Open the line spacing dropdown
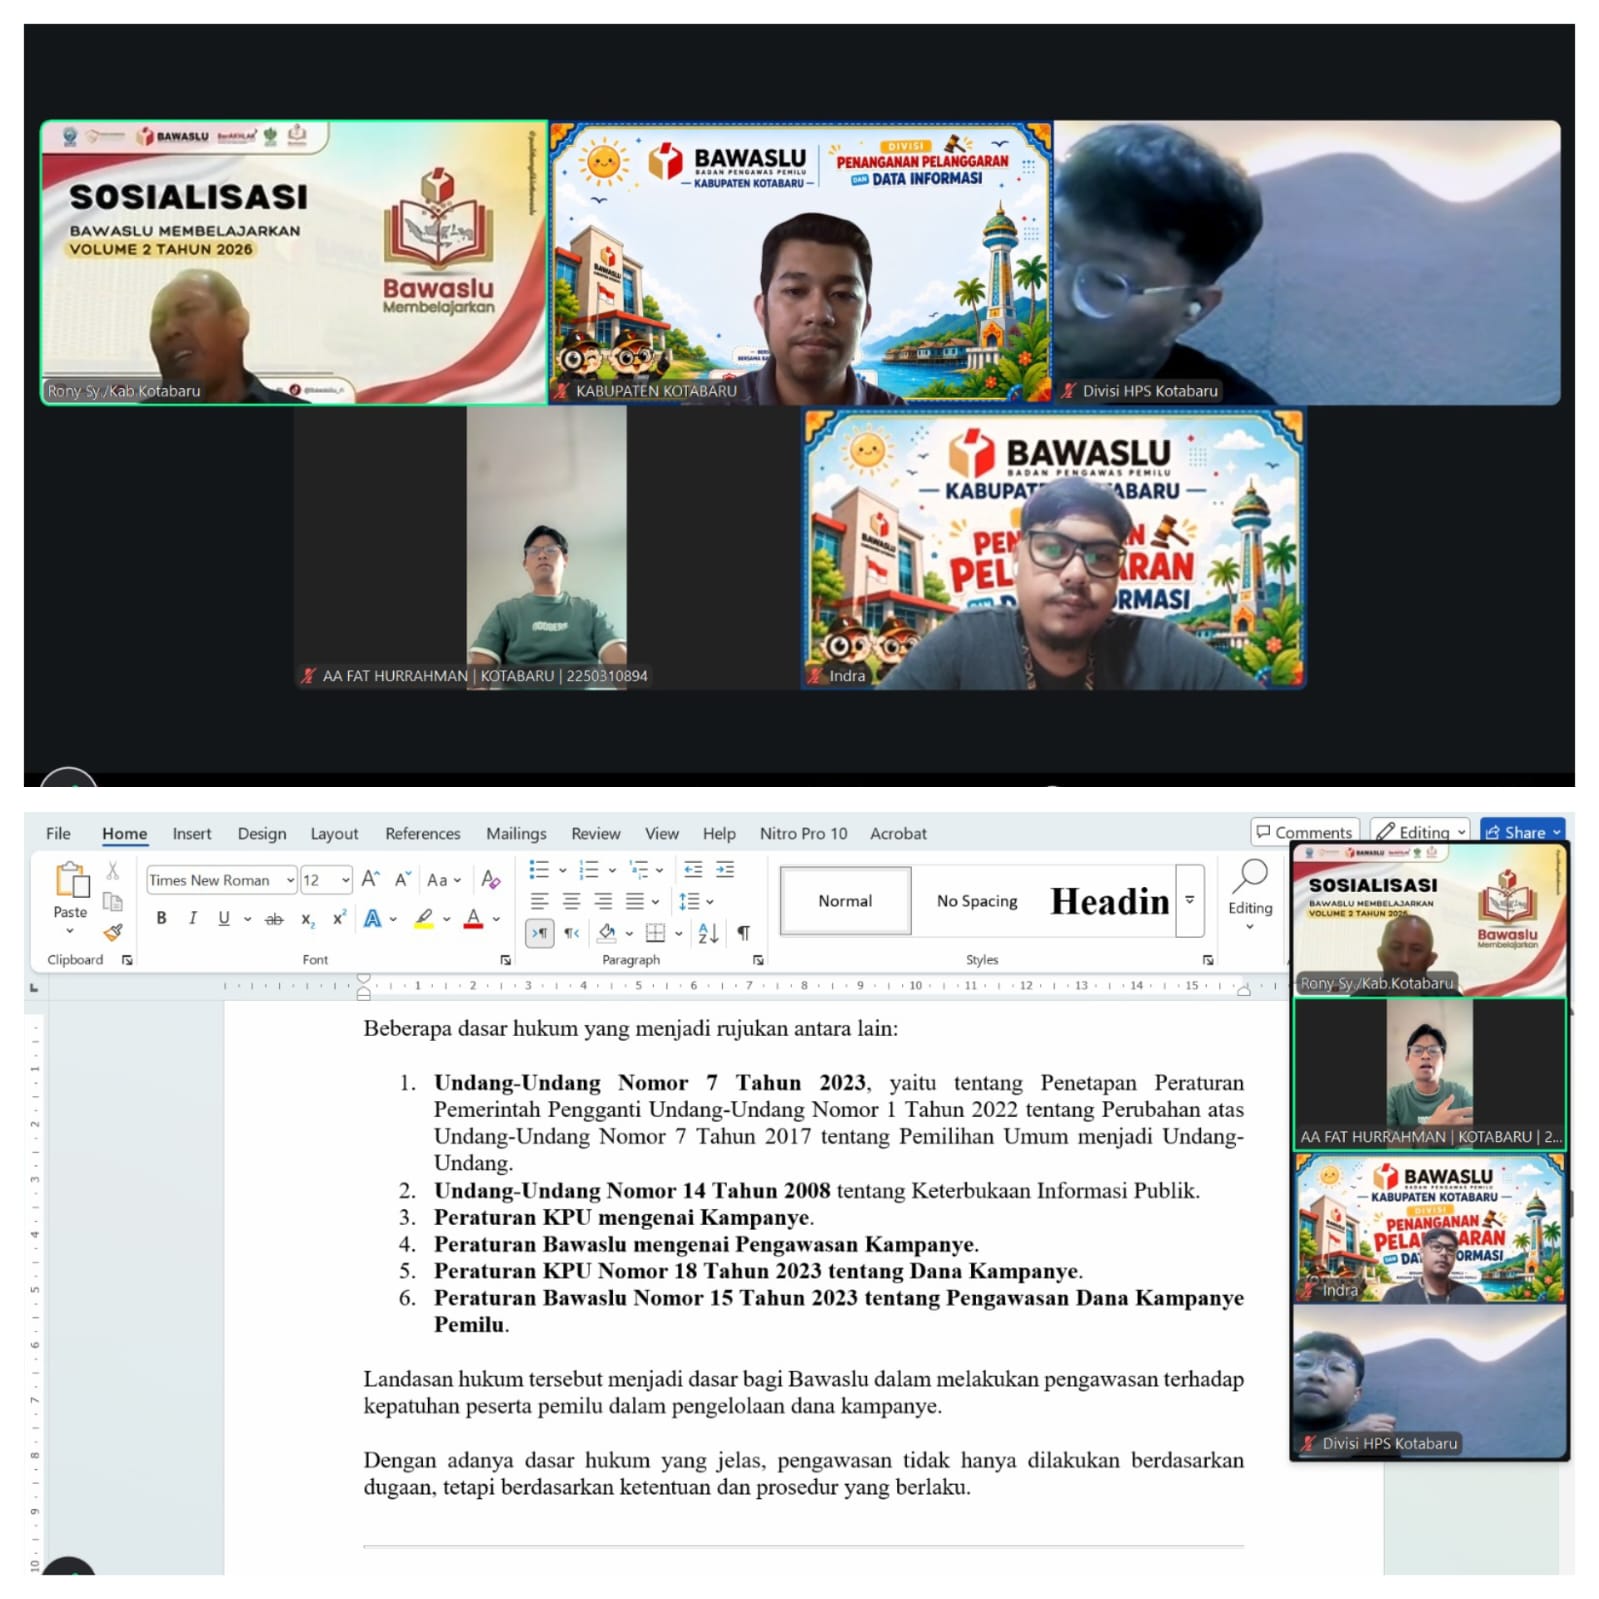Screen dimensions: 1599x1599 tap(695, 901)
